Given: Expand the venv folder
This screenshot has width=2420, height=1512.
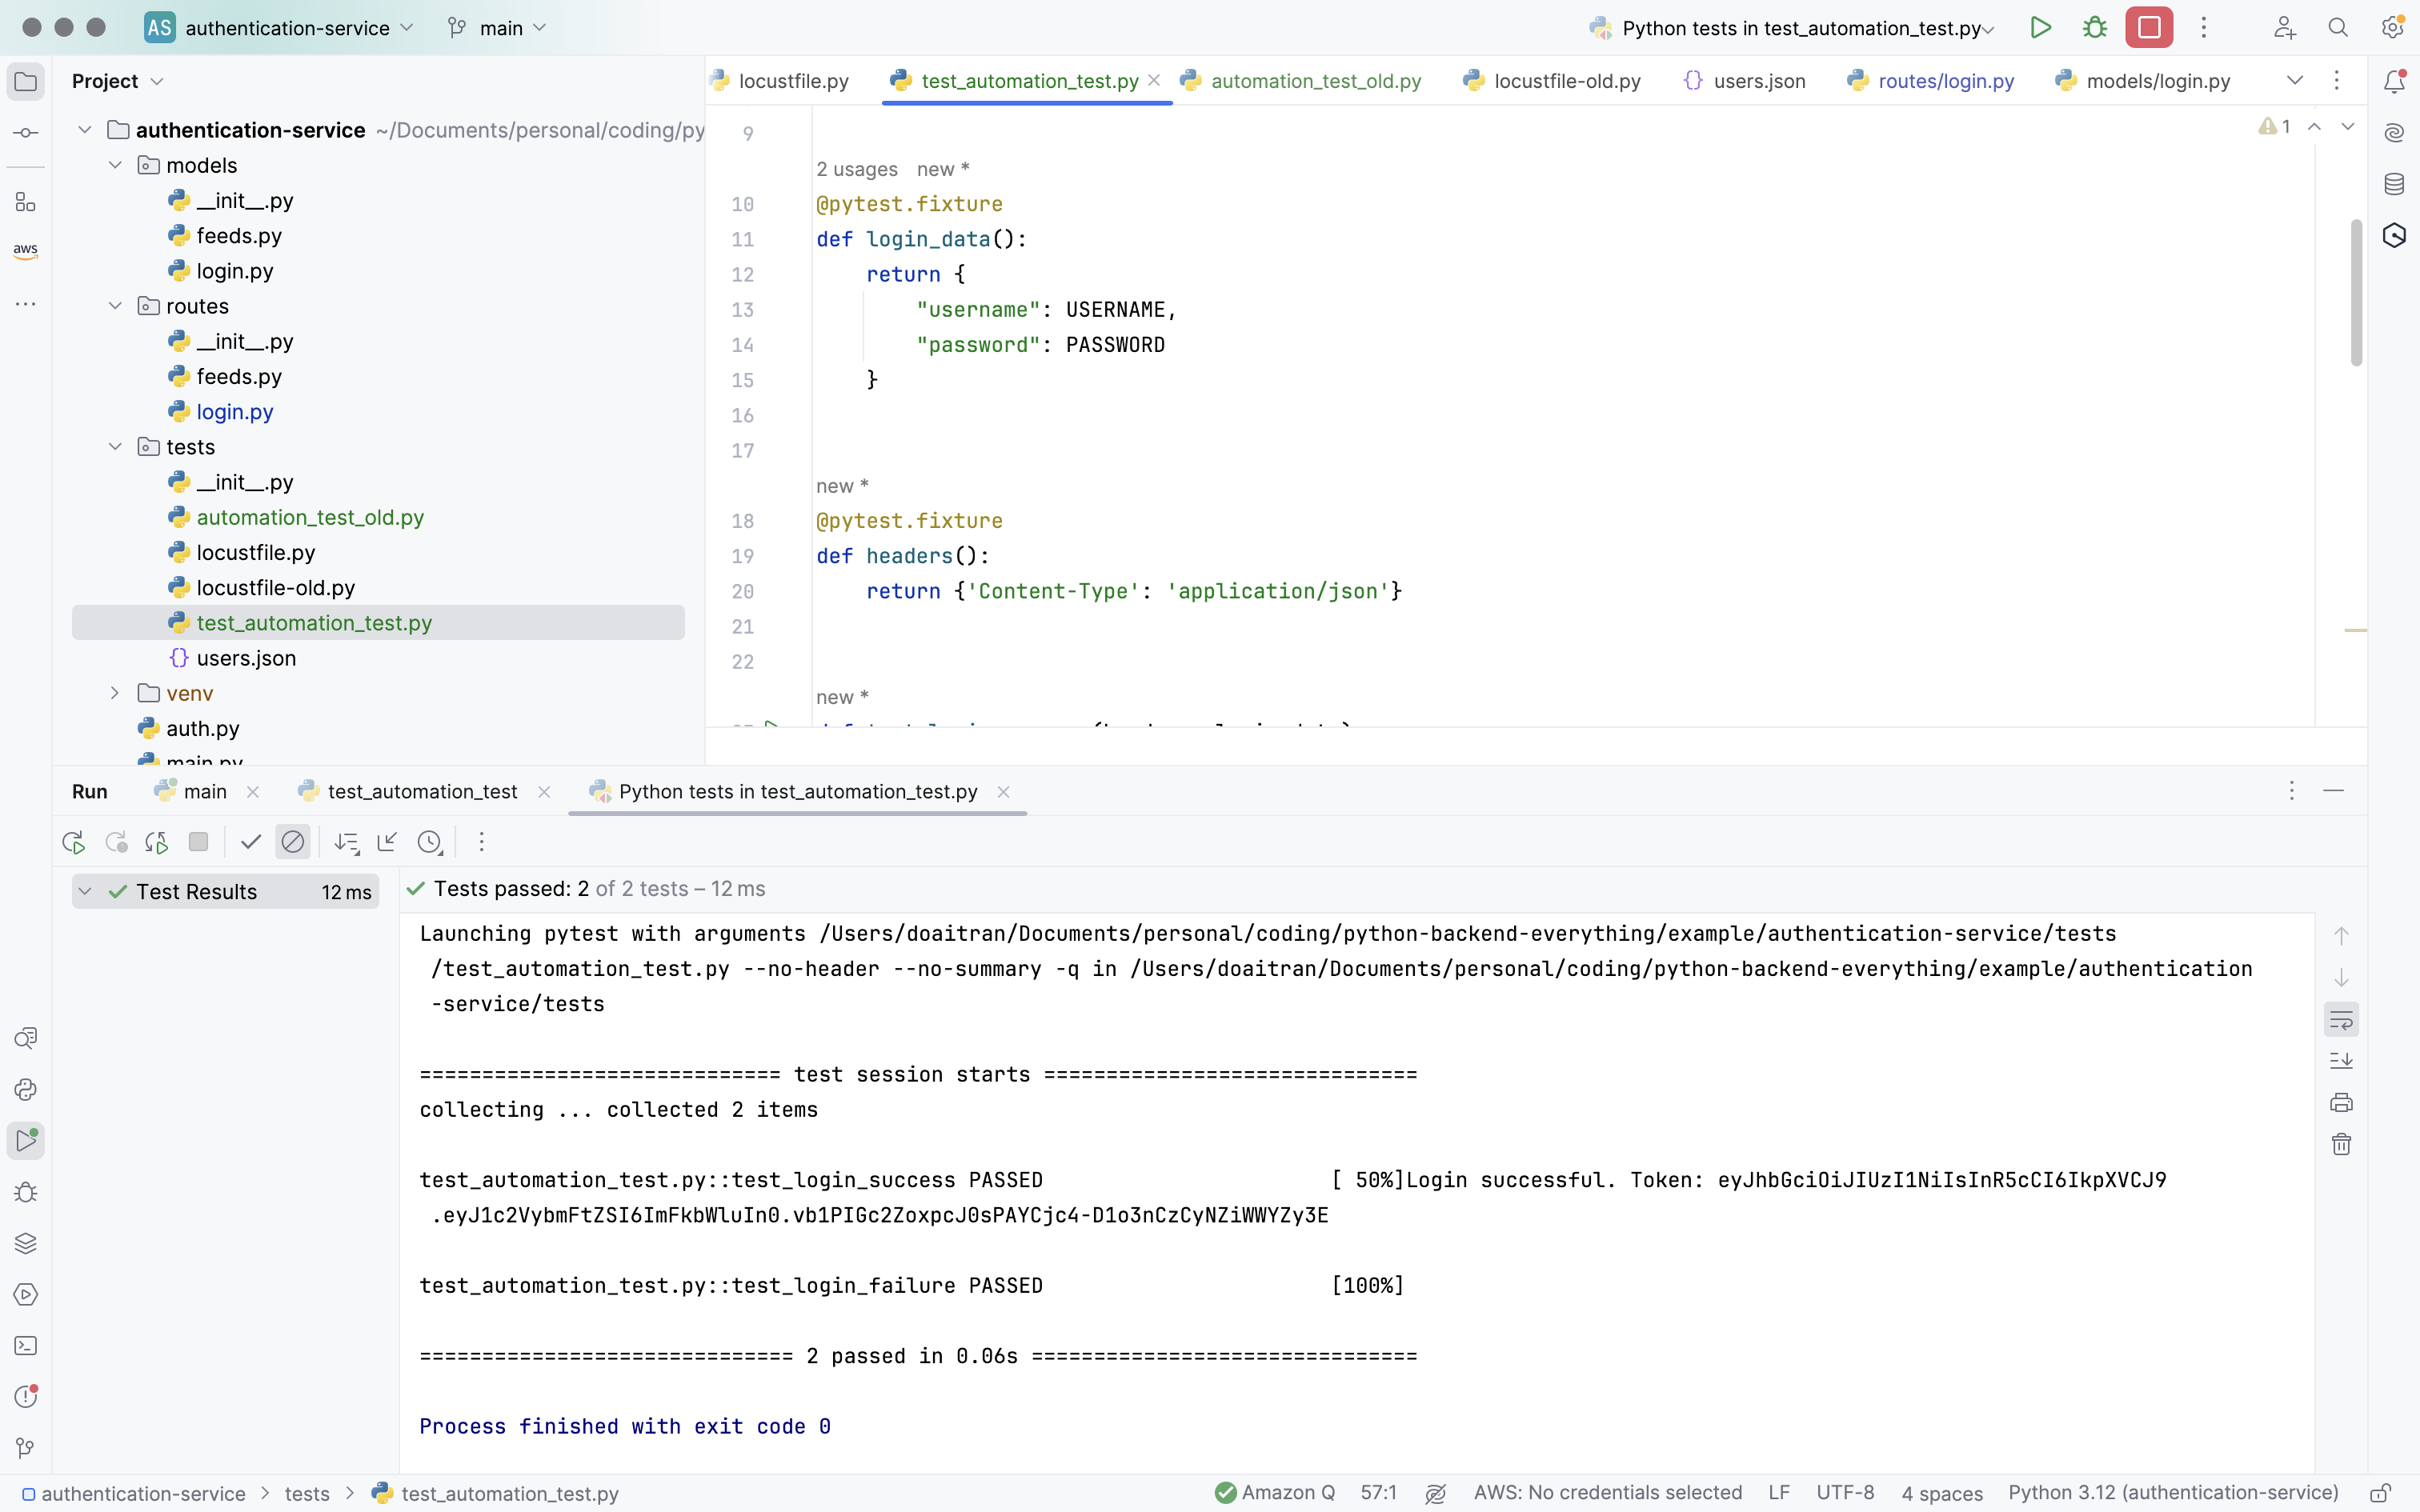Looking at the screenshot, I should 115,693.
